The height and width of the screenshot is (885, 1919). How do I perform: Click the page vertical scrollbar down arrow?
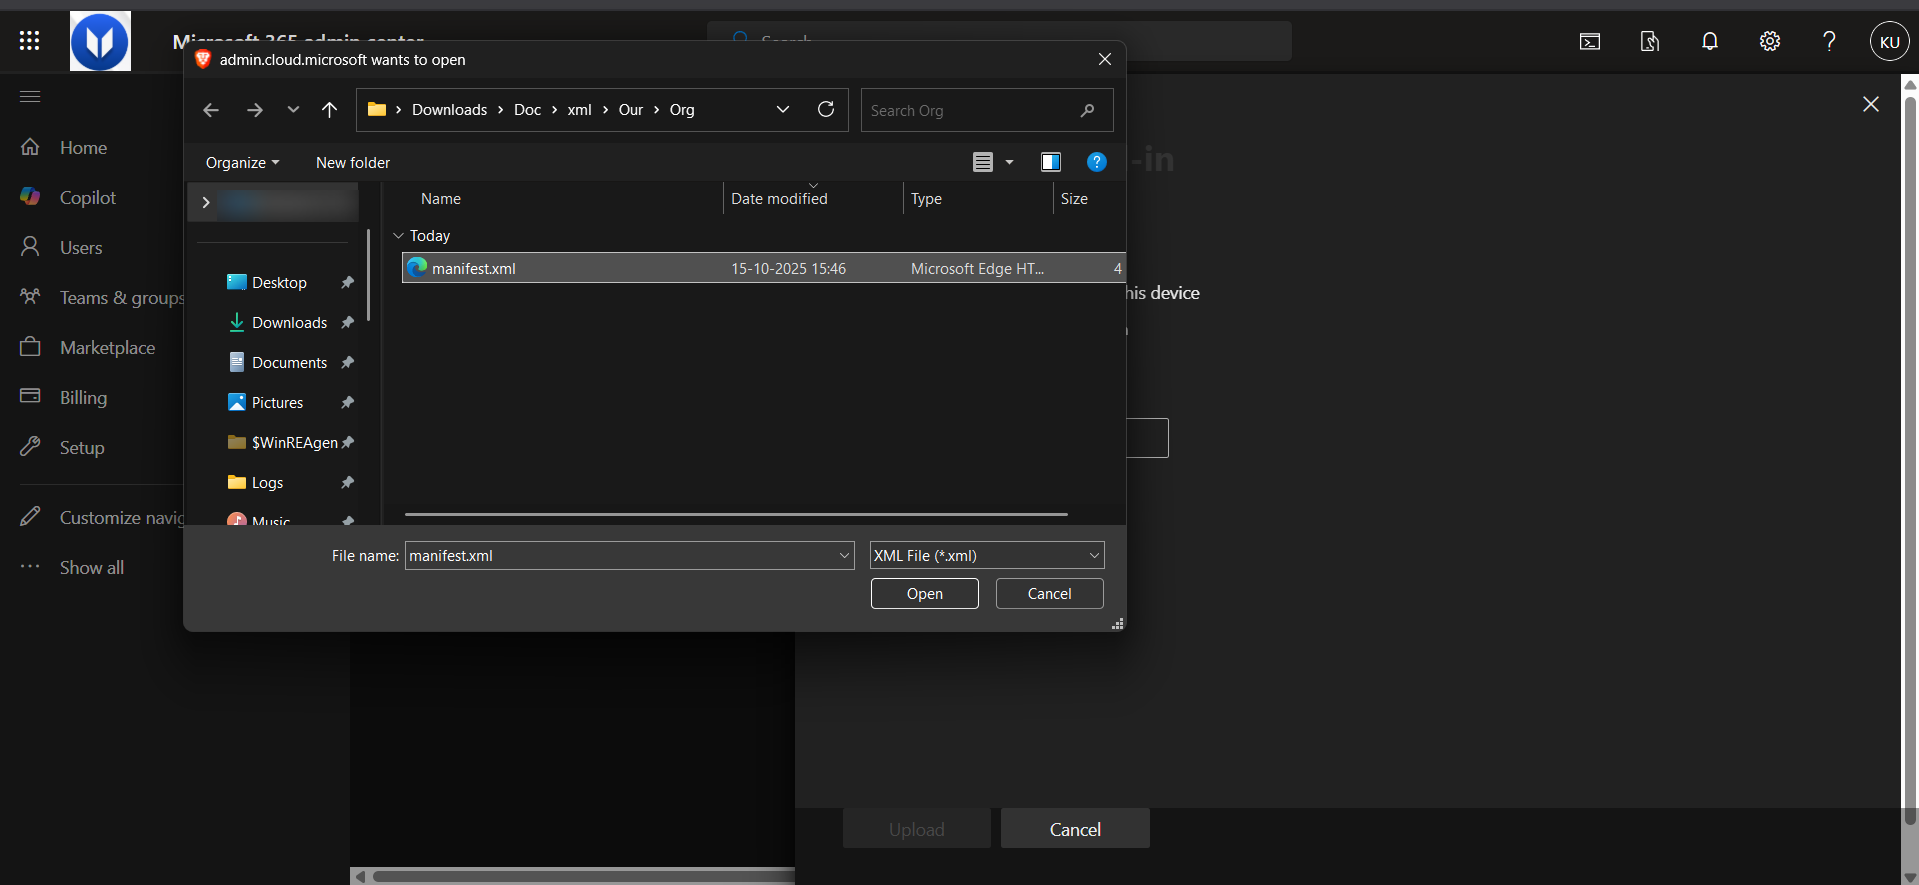tap(1910, 876)
